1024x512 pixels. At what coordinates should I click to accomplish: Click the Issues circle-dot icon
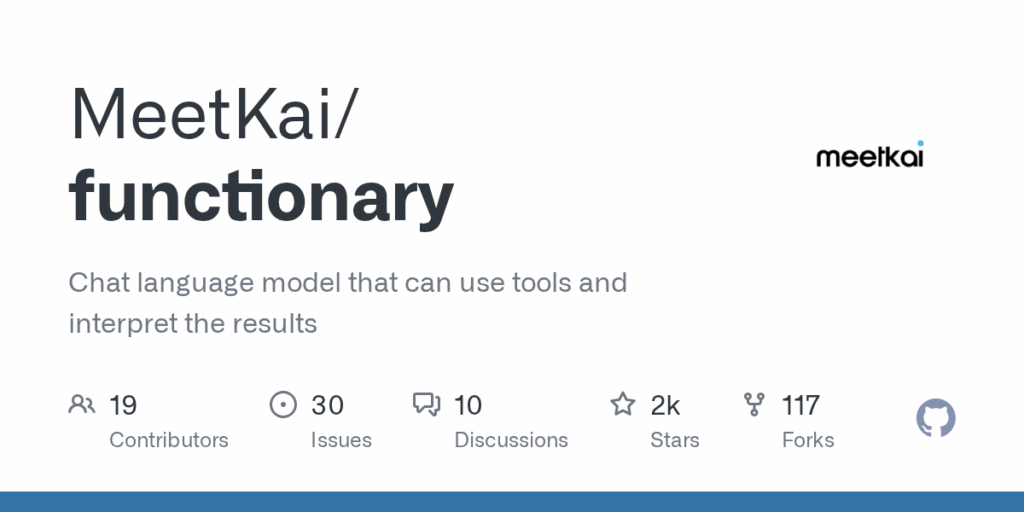click(283, 404)
